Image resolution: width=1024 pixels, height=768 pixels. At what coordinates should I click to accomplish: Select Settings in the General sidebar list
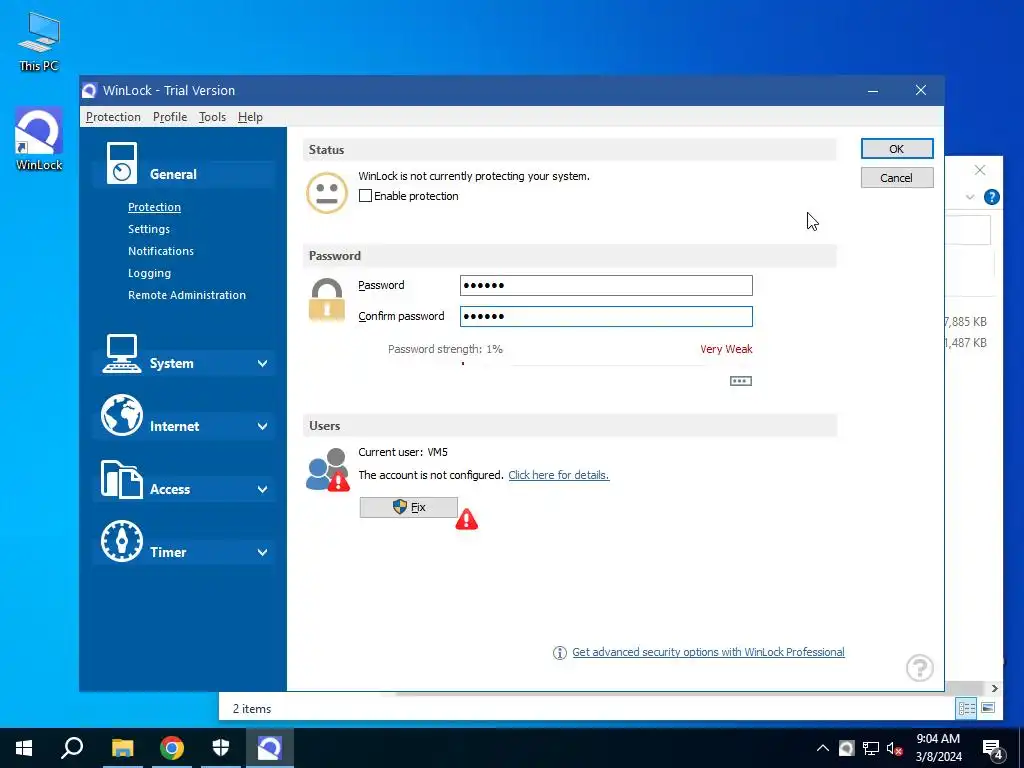point(149,229)
